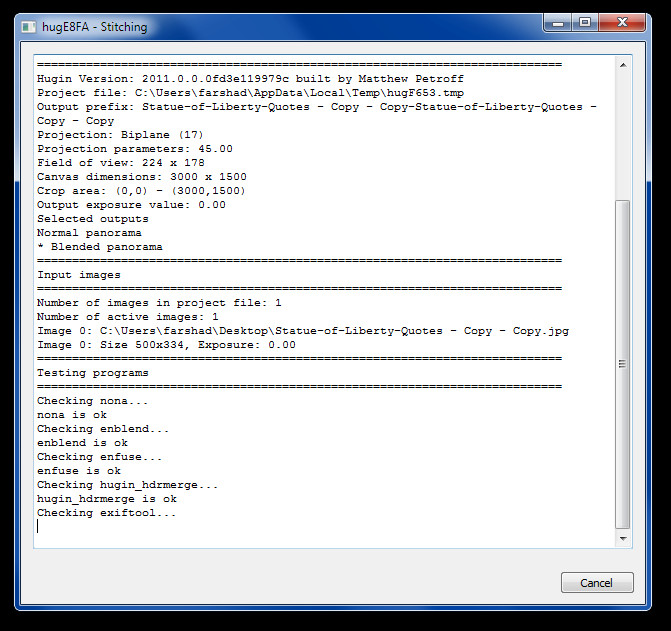Click the 'Checking enfuse...' line
This screenshot has width=671, height=631.
pyautogui.click(x=99, y=457)
